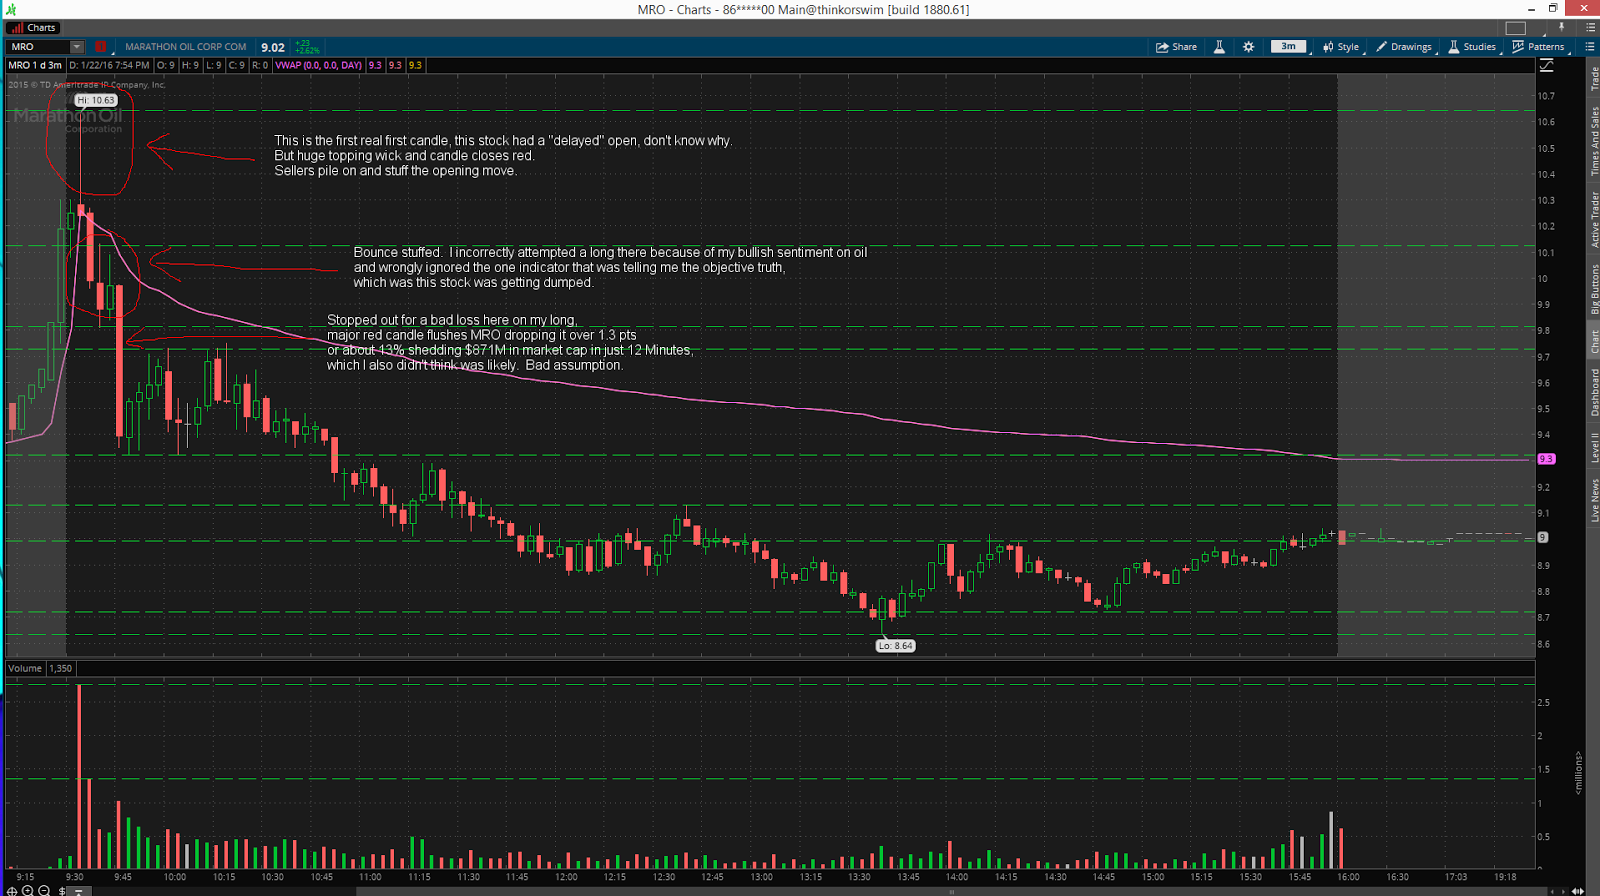Image resolution: width=1600 pixels, height=896 pixels.
Task: Open the Chart side tab
Action: pyautogui.click(x=1594, y=342)
